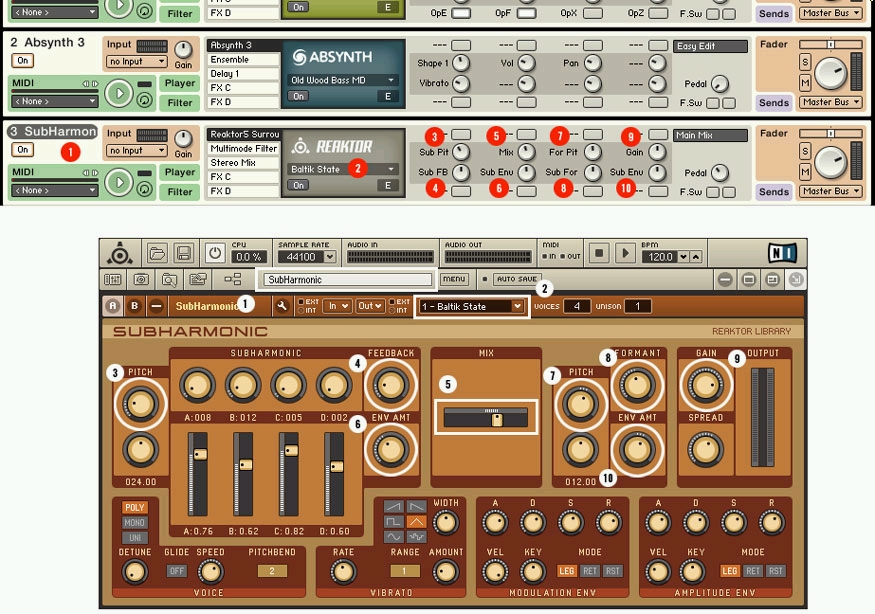Click the wrench icon in SubHarmonic header
Screen dimensions: 875x614
coord(282,306)
